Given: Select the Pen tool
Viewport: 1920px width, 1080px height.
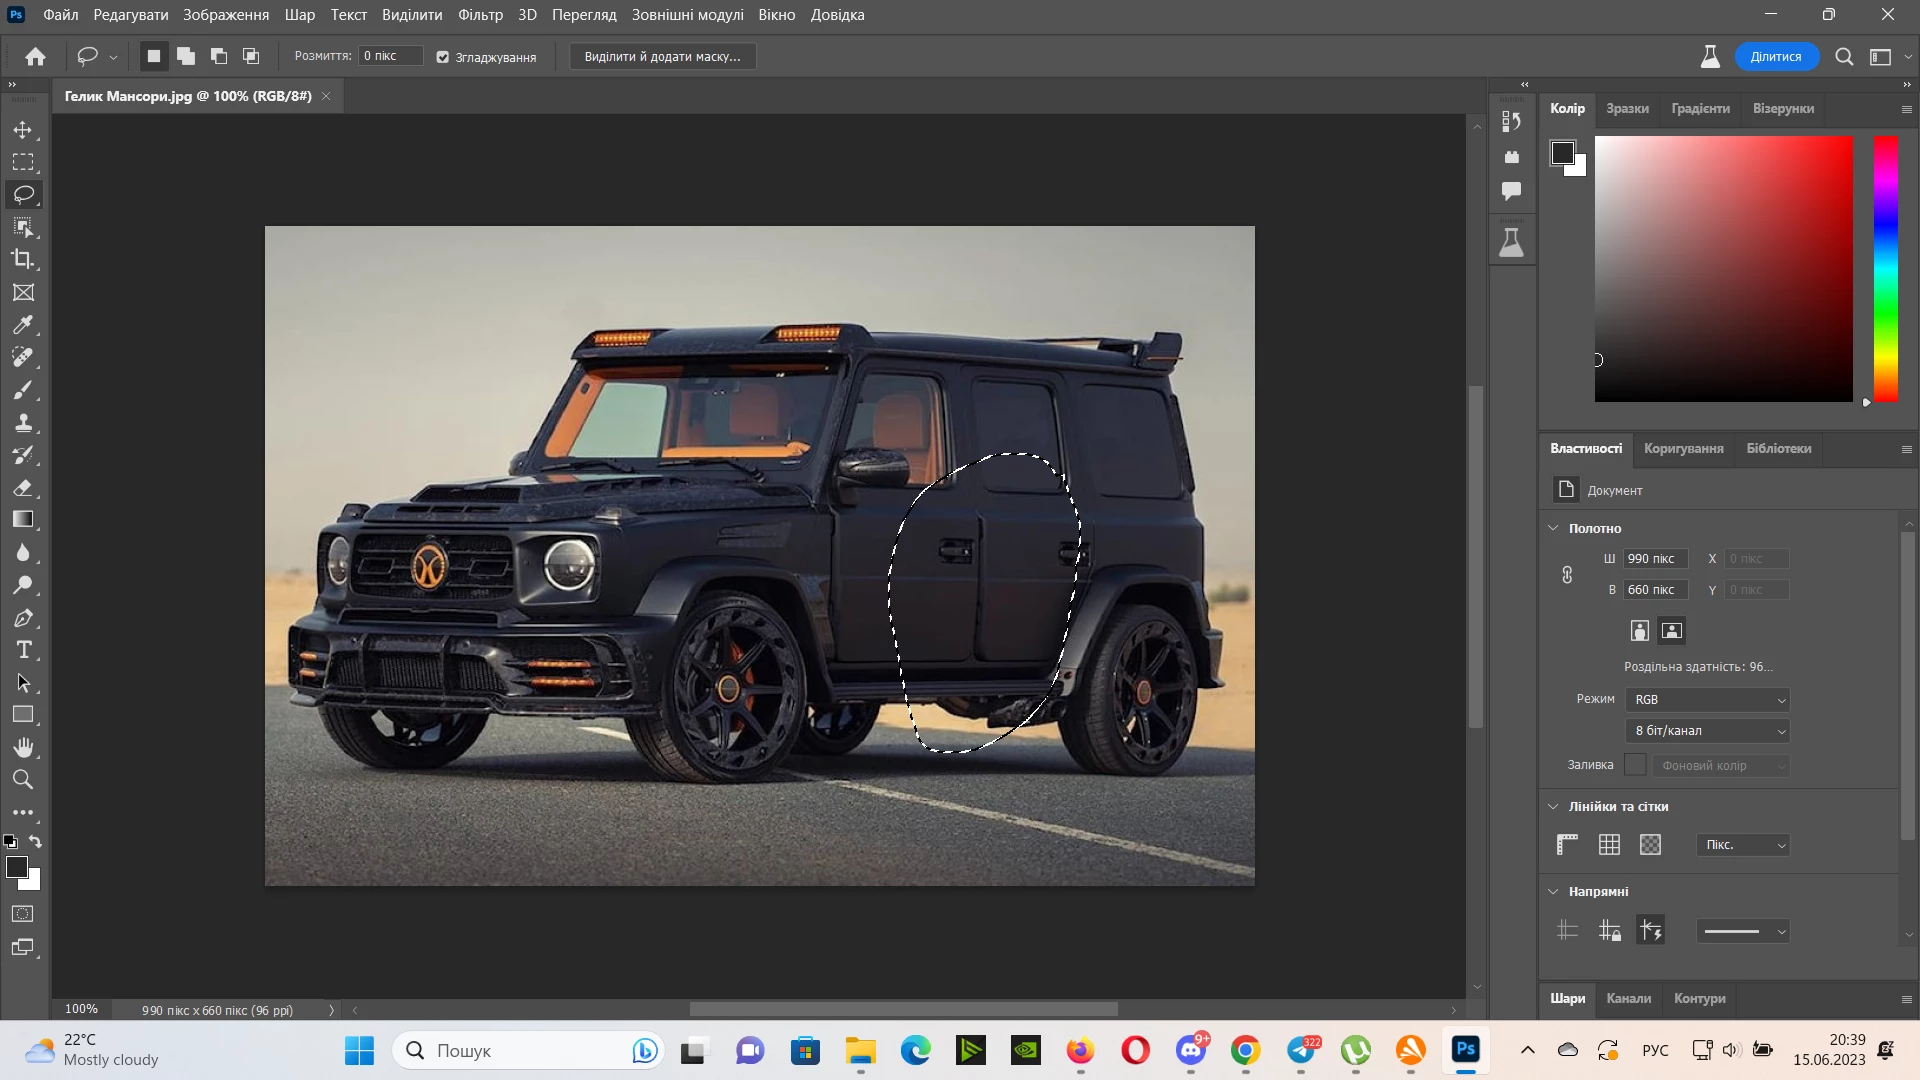Looking at the screenshot, I should point(23,618).
